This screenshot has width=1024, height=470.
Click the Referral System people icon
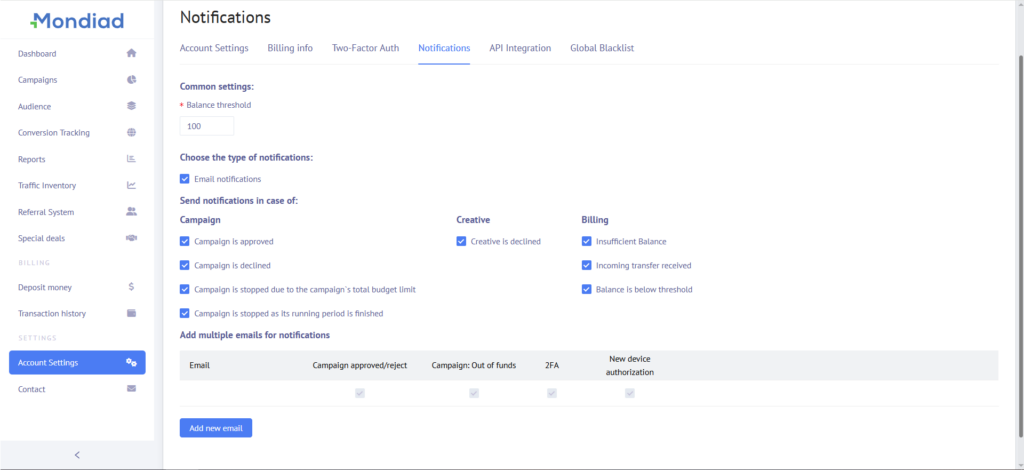click(131, 212)
